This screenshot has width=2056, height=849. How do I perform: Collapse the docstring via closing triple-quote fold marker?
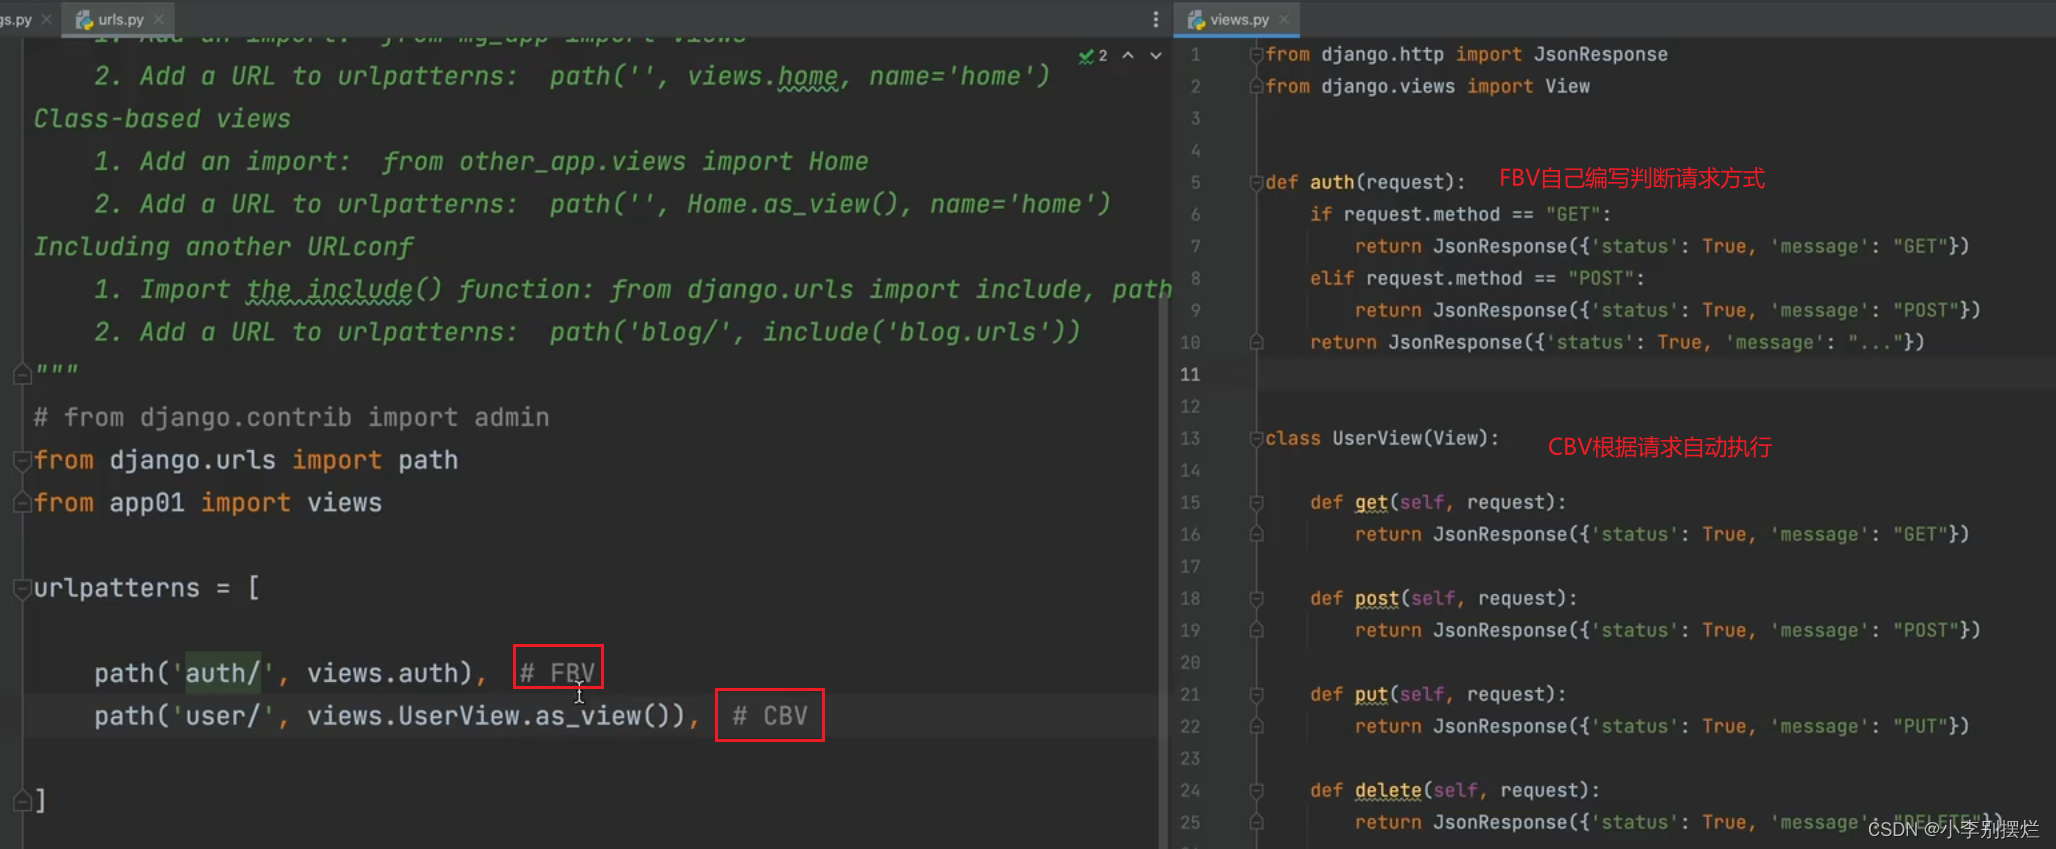22,375
